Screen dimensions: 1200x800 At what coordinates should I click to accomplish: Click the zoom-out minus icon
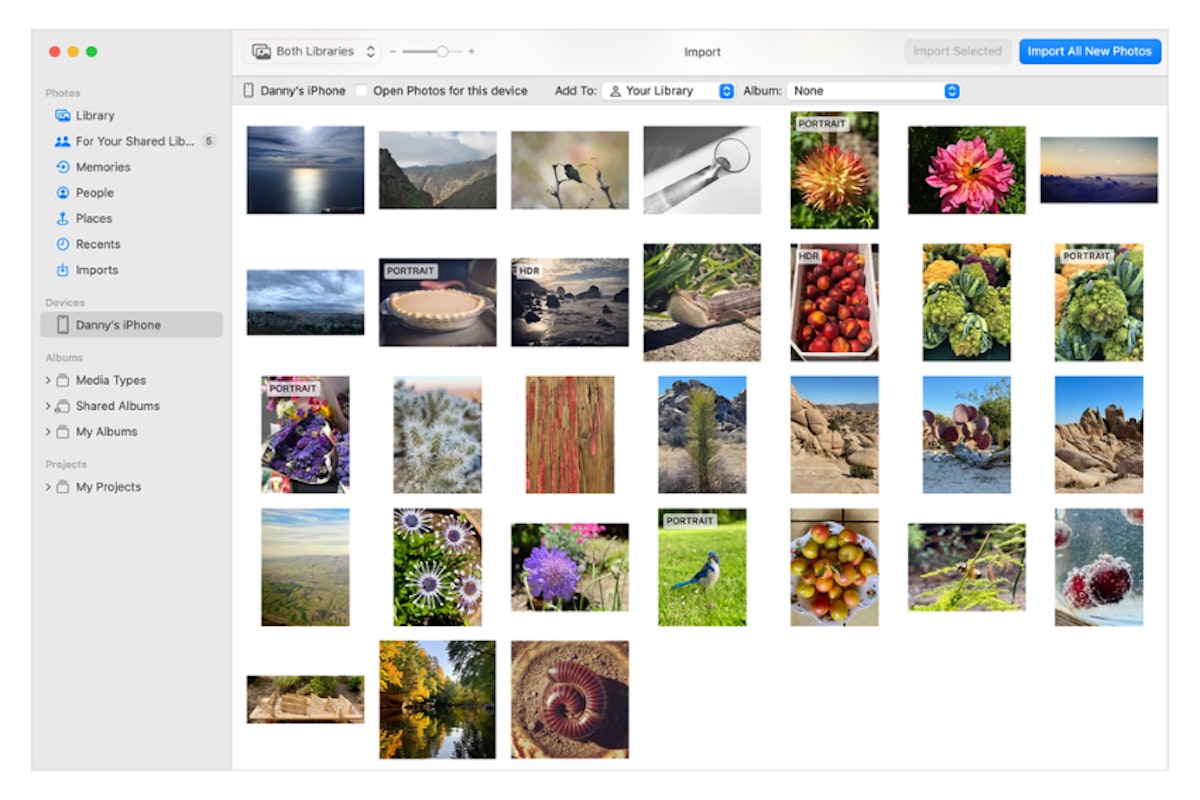tap(393, 51)
